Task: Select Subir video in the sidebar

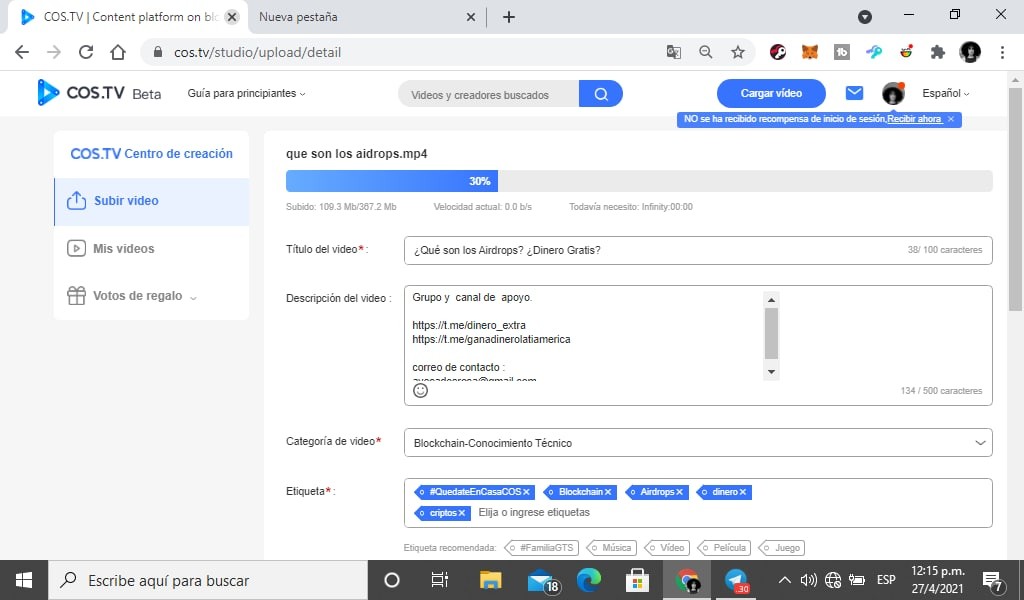Action: click(x=152, y=201)
